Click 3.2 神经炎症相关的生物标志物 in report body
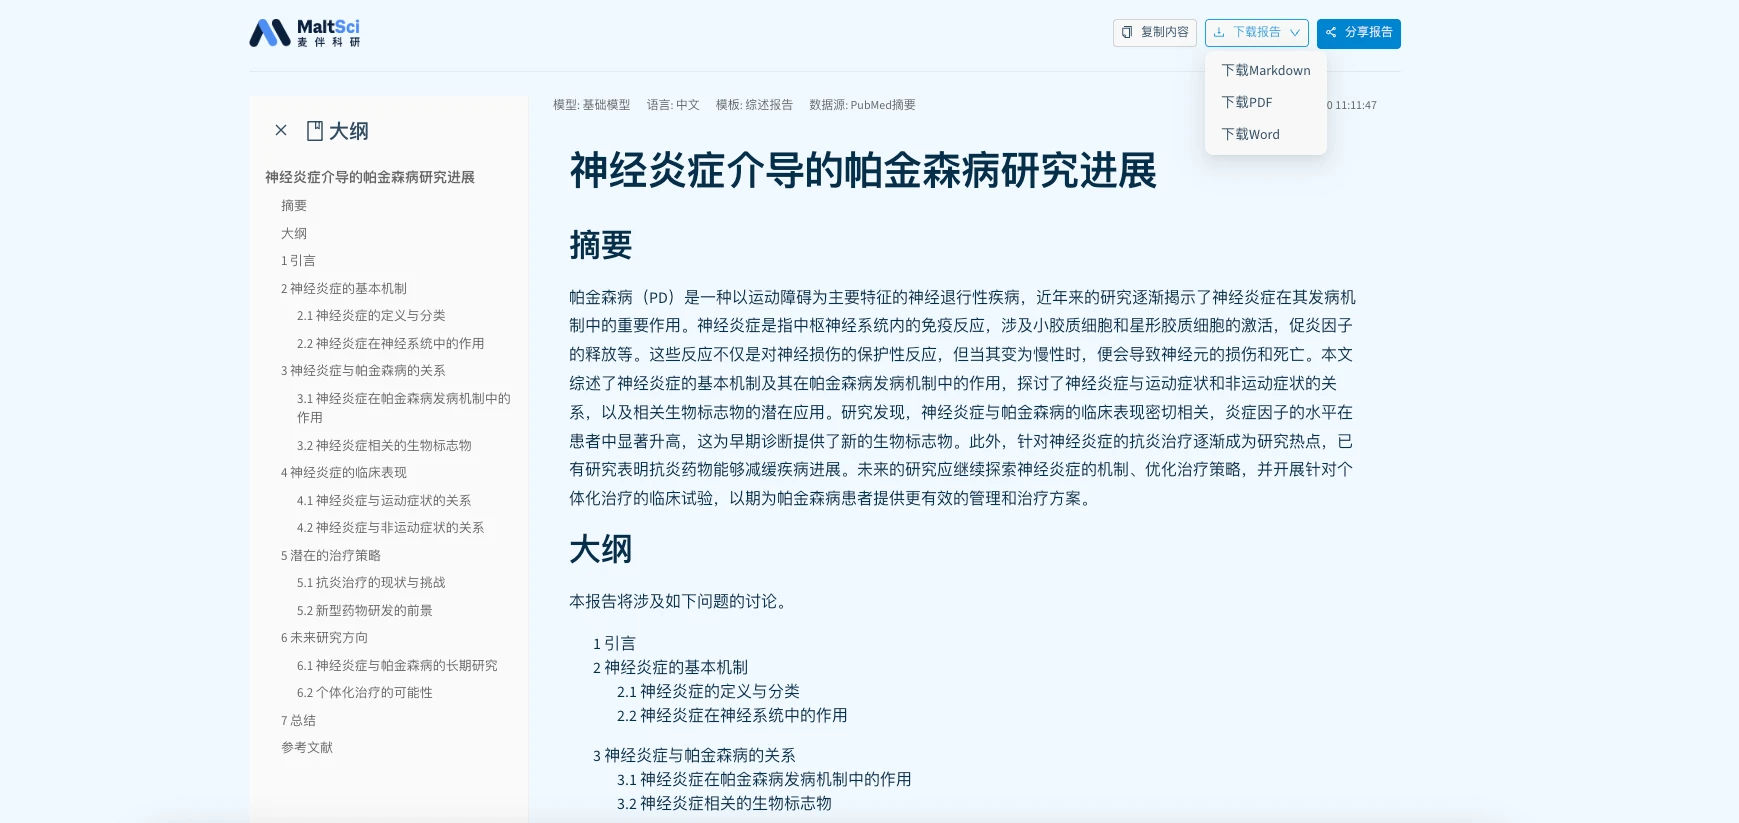This screenshot has width=1739, height=823. pos(724,803)
